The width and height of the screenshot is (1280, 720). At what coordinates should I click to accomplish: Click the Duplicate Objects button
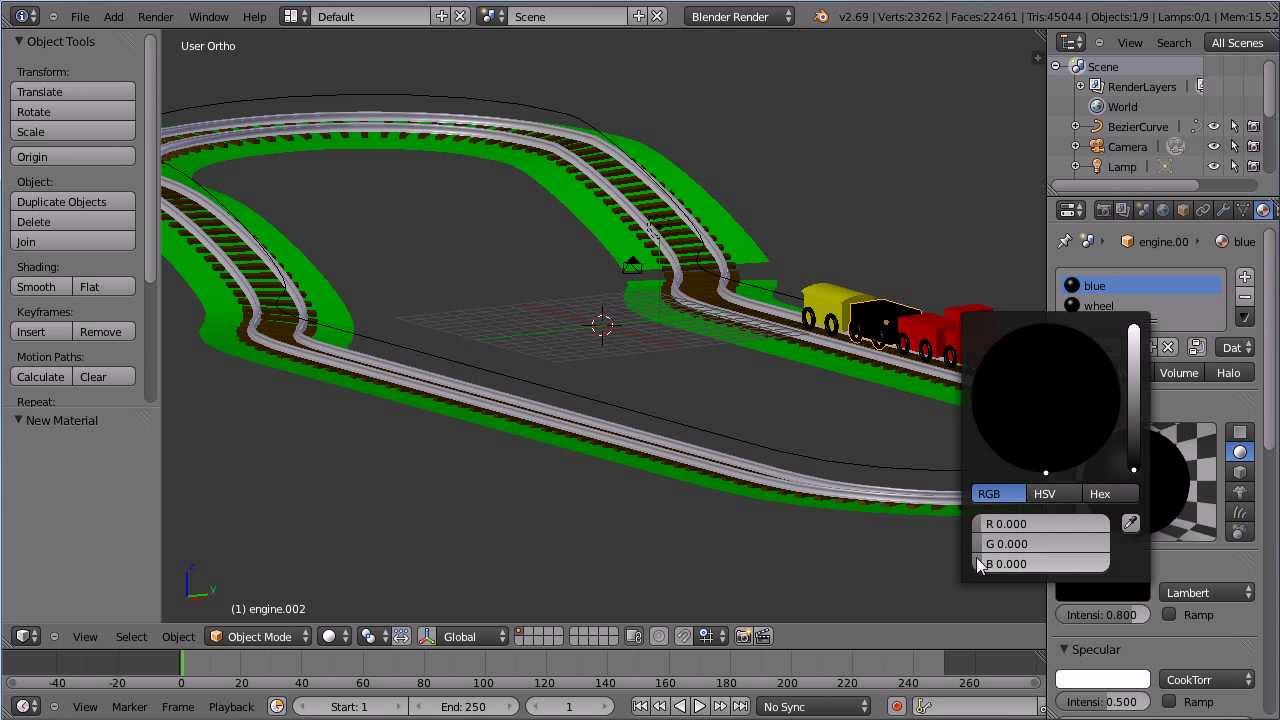[x=73, y=202]
